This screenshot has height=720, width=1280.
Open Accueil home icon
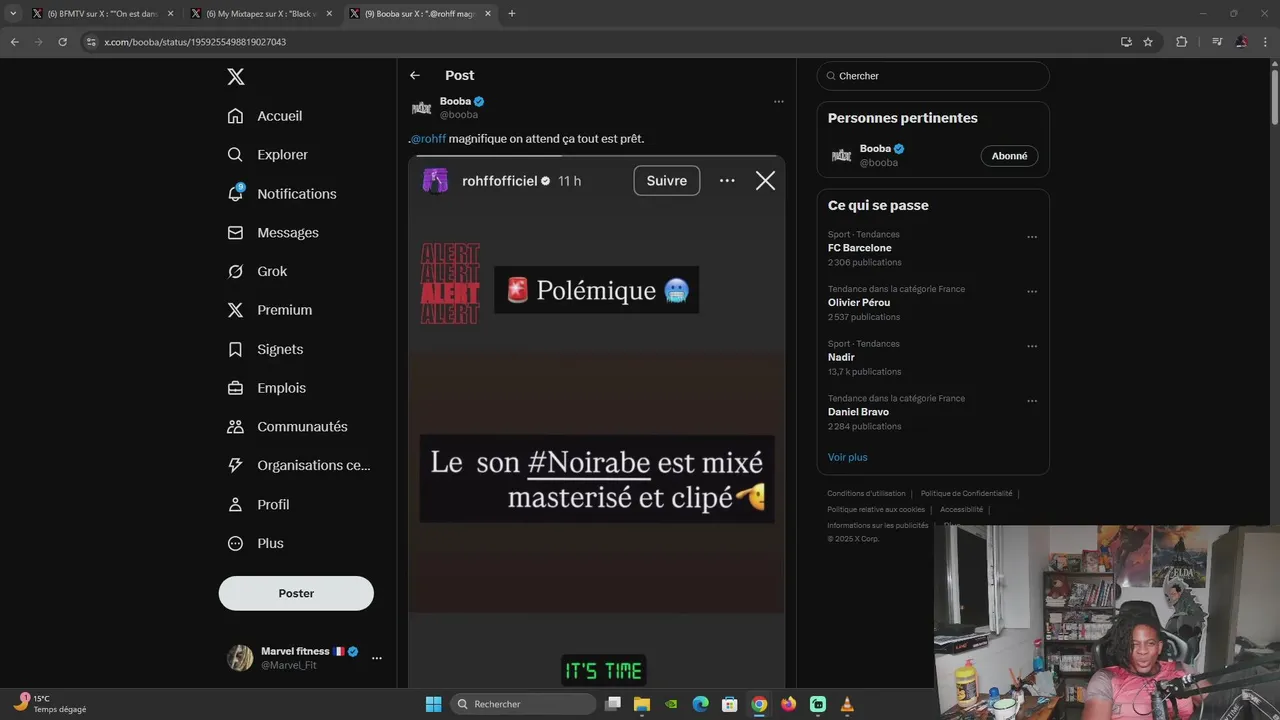[x=235, y=116]
